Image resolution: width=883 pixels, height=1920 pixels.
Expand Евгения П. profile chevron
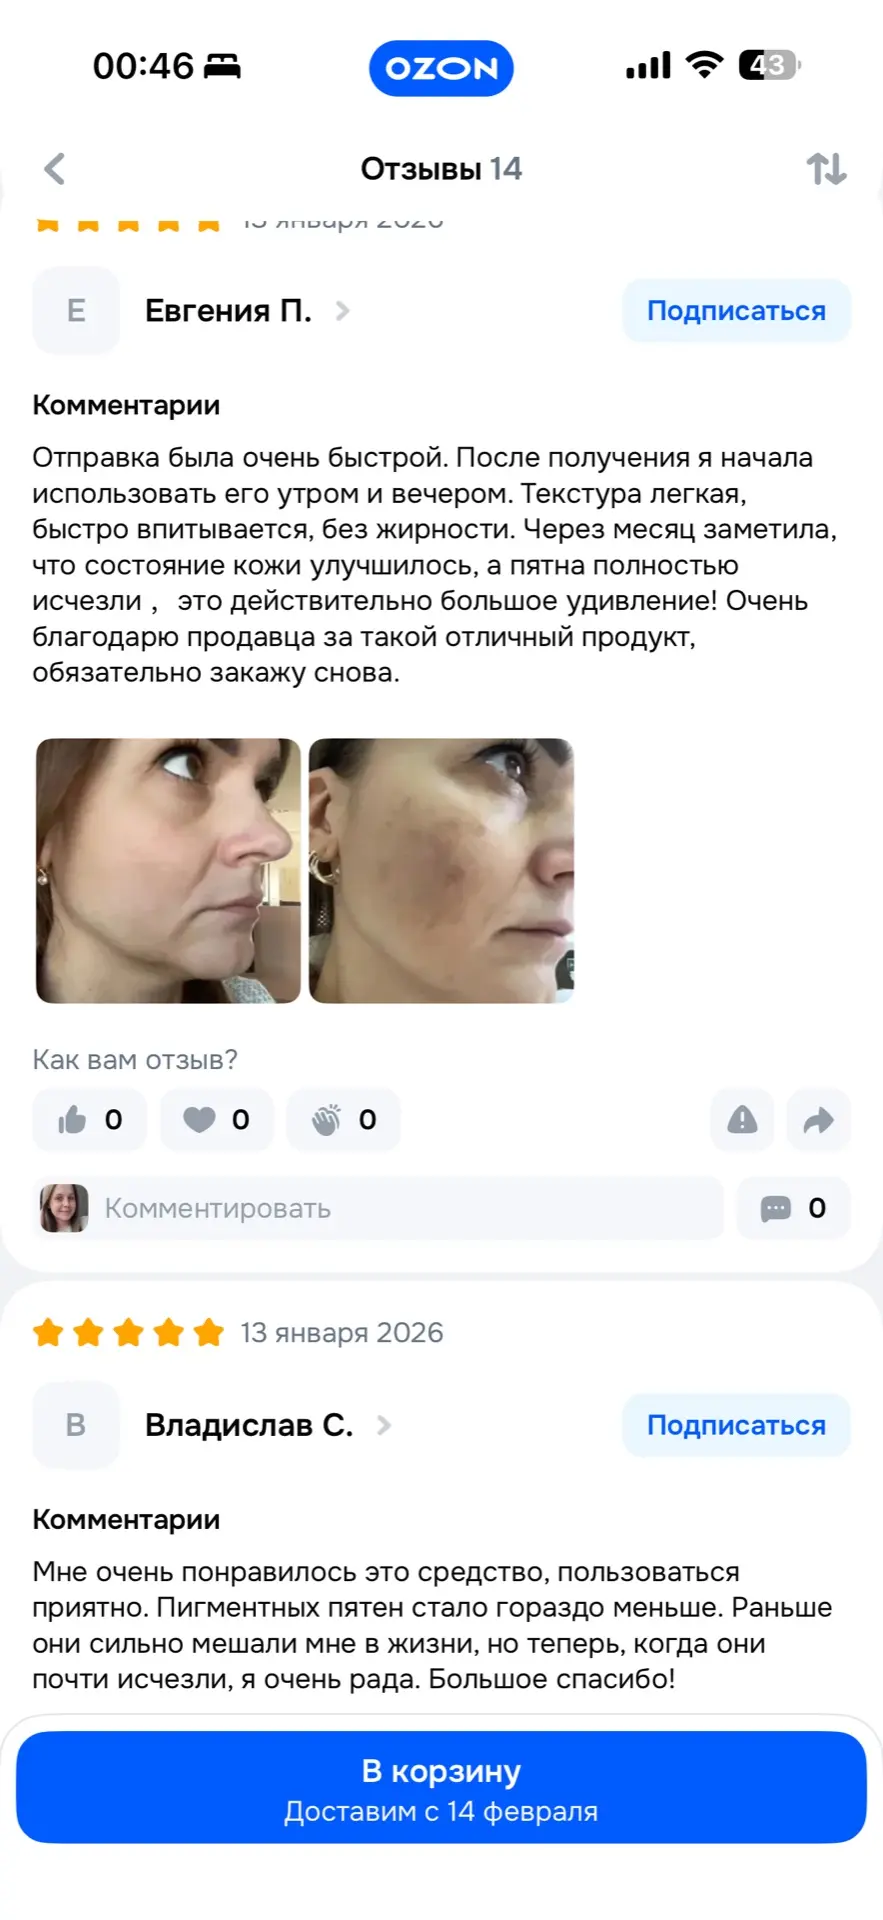pyautogui.click(x=343, y=311)
